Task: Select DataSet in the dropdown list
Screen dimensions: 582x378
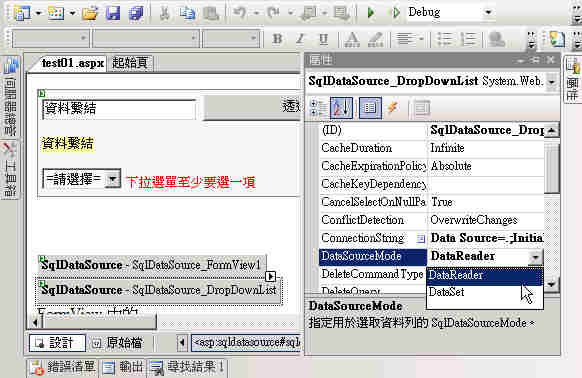Action: tap(484, 293)
